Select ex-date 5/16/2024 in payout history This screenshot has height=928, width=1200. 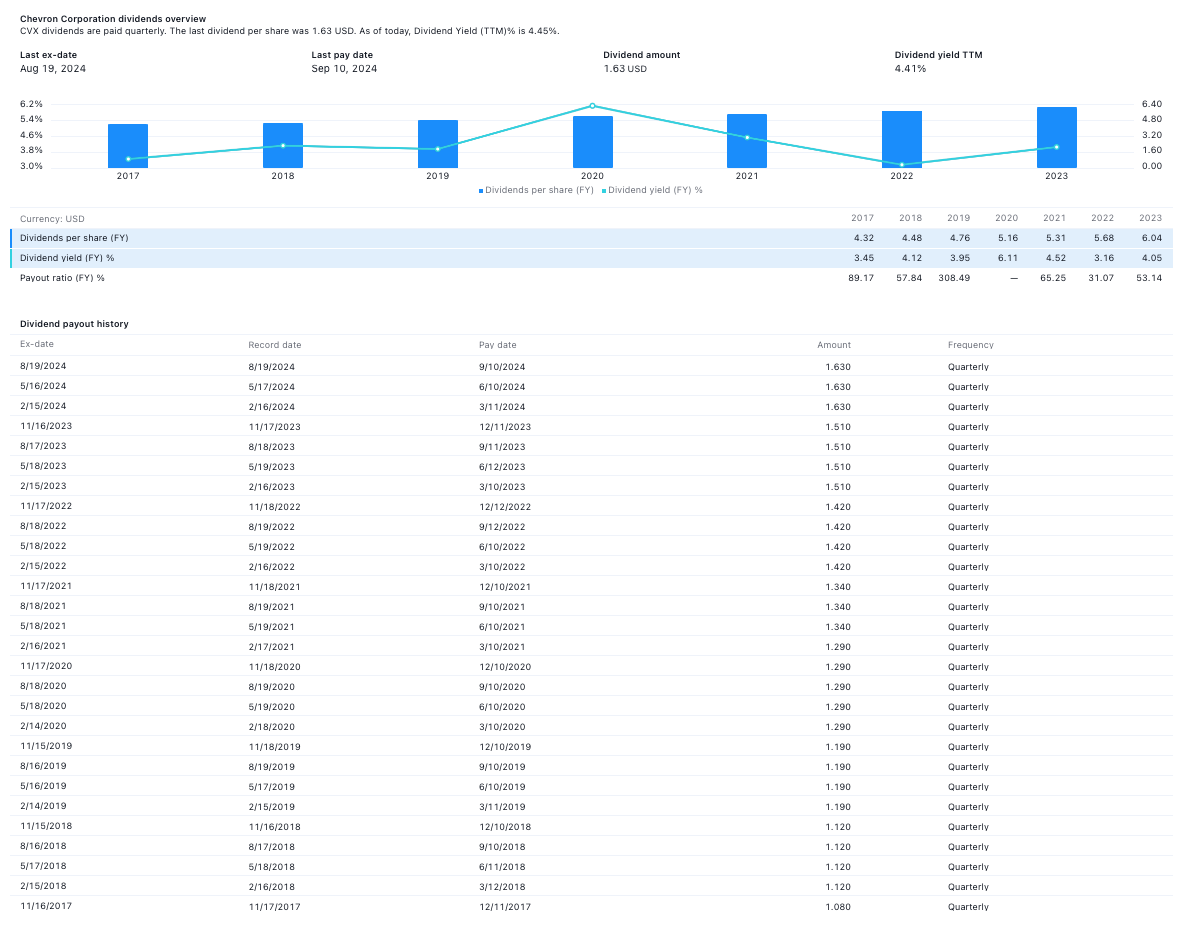click(43, 386)
